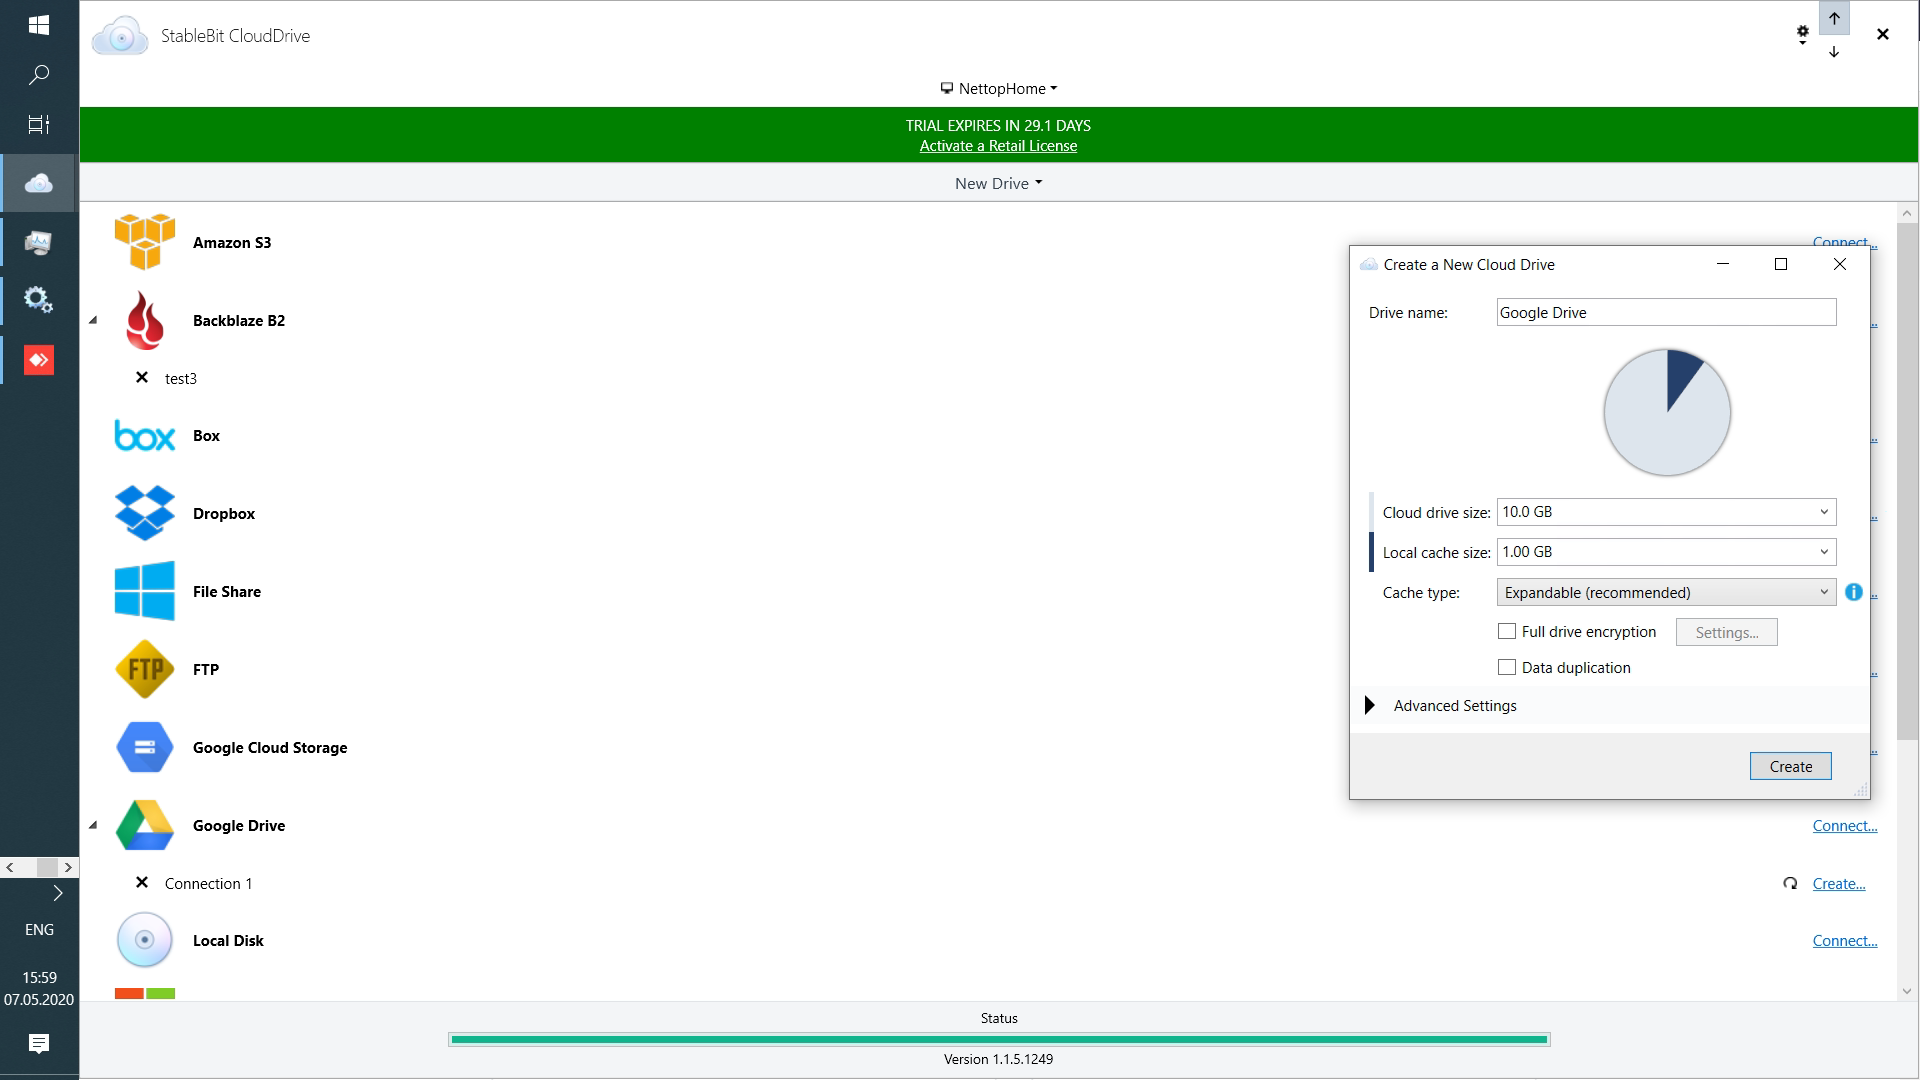1920x1080 pixels.
Task: Open the Windows Start menu
Action: pyautogui.click(x=39, y=25)
